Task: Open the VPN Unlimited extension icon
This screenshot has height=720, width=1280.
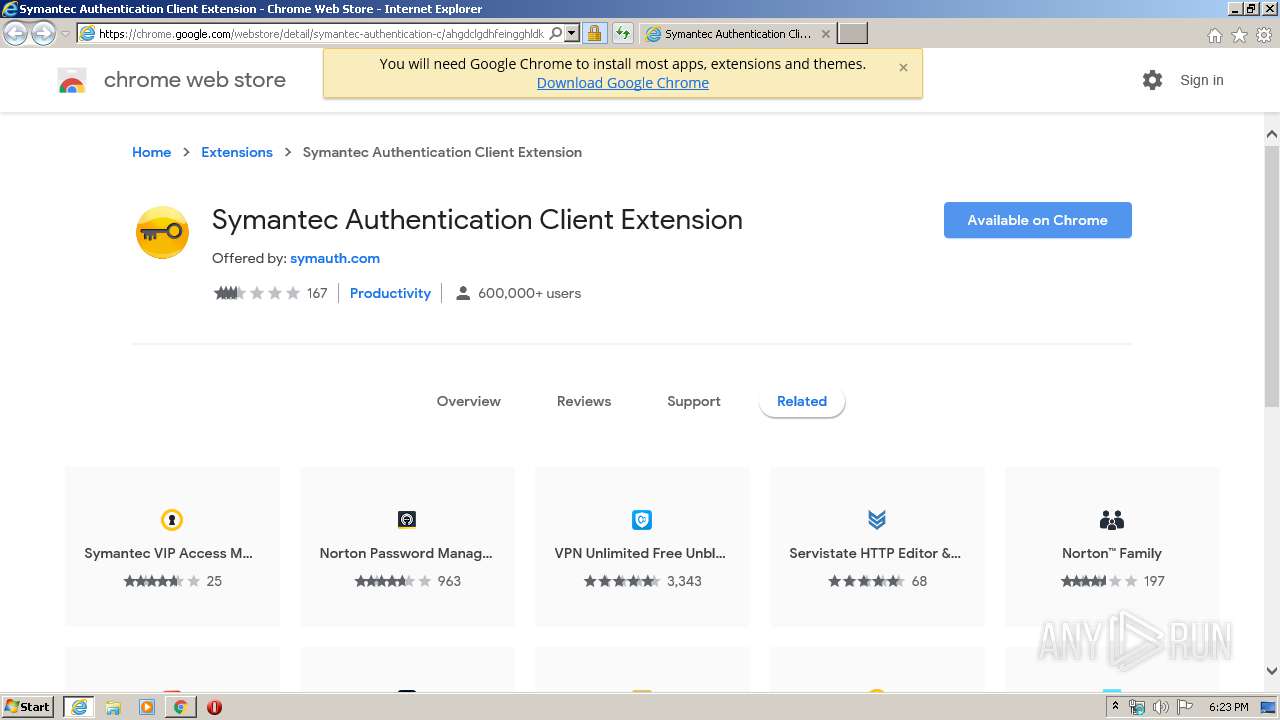Action: coord(642,520)
